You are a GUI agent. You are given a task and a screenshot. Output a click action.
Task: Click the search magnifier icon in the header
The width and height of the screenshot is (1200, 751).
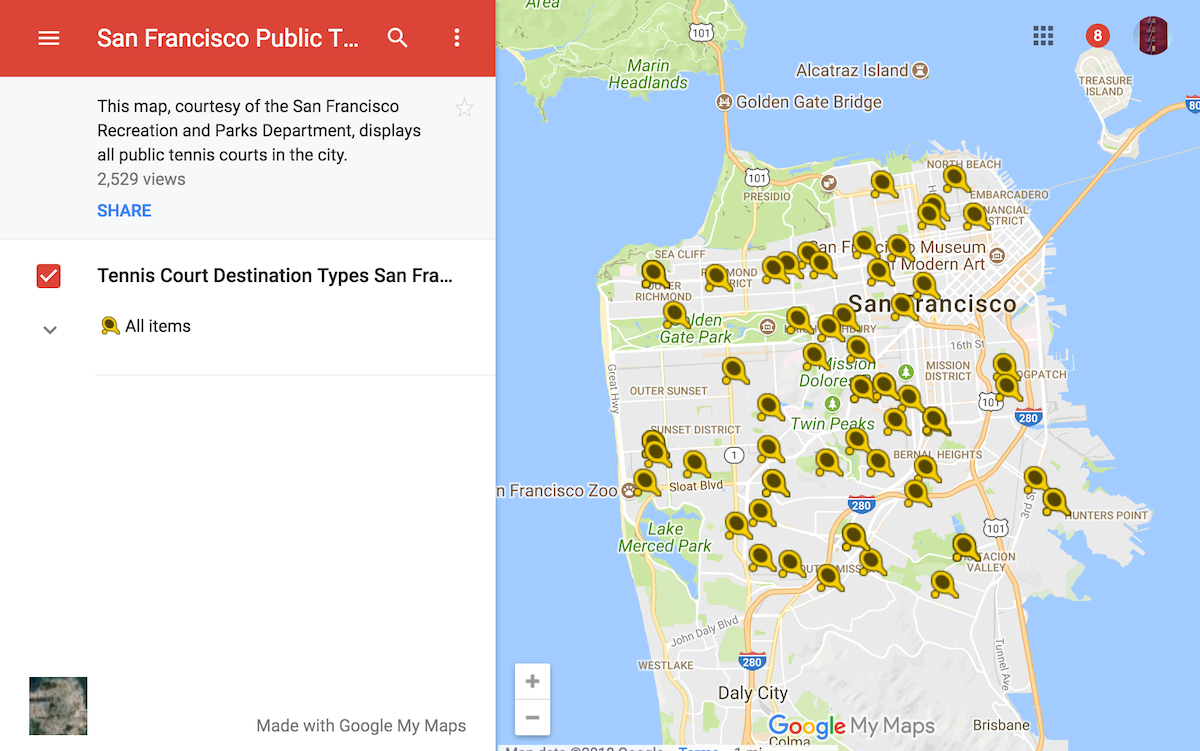(398, 38)
